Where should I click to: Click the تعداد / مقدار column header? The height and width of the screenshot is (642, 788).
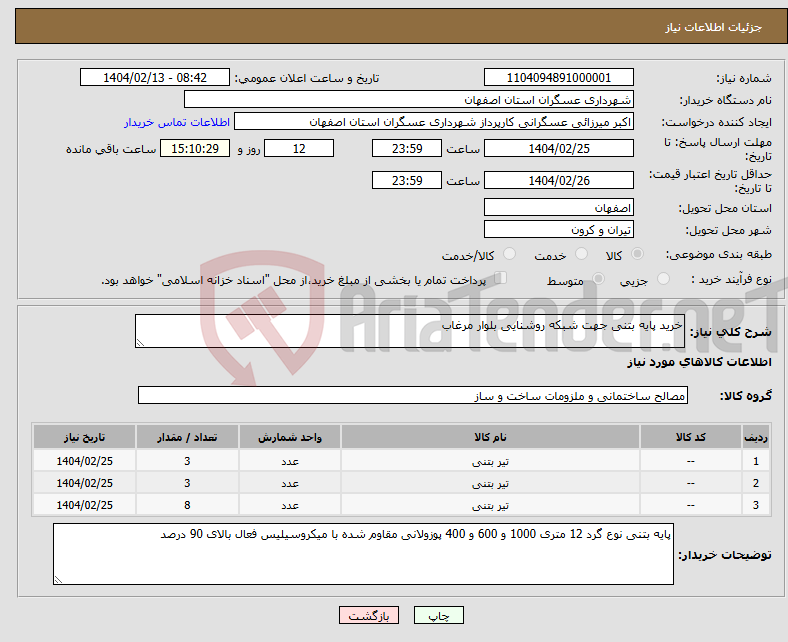pyautogui.click(x=187, y=437)
